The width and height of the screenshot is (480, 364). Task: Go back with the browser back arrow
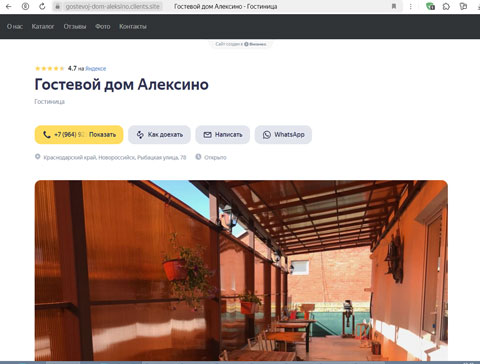coord(9,6)
